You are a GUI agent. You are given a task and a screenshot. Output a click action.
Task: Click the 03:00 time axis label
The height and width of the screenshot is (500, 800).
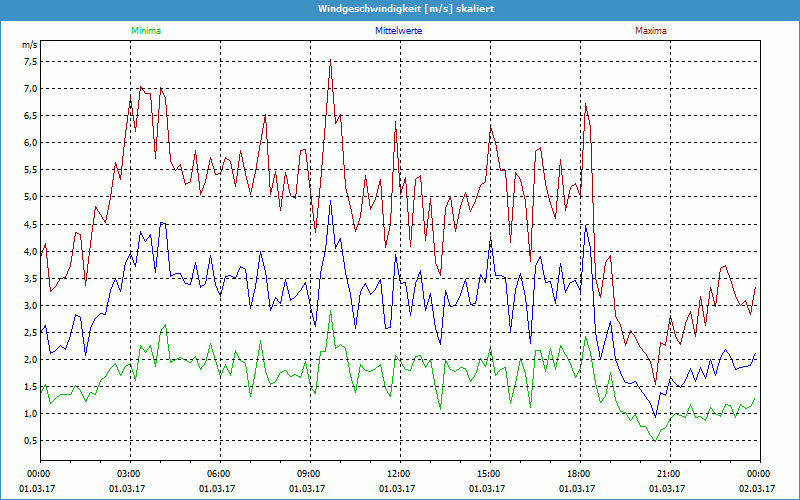tap(131, 473)
